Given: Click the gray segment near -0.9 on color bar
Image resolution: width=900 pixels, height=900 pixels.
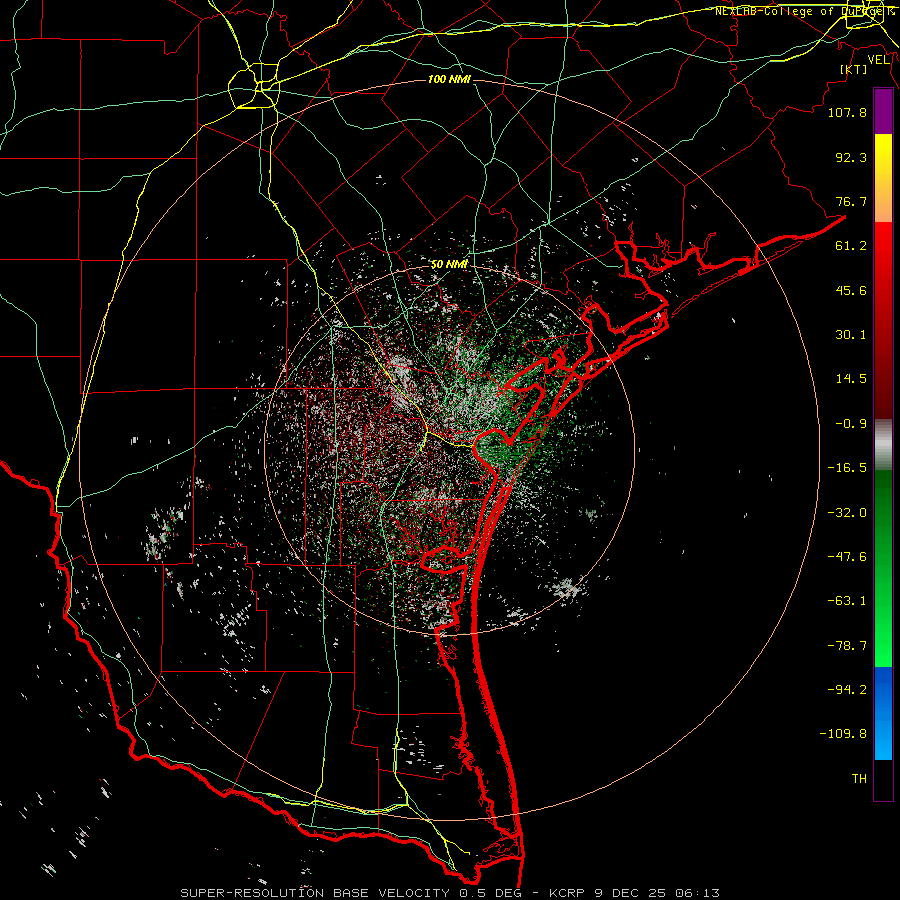Looking at the screenshot, I should pyautogui.click(x=883, y=445).
